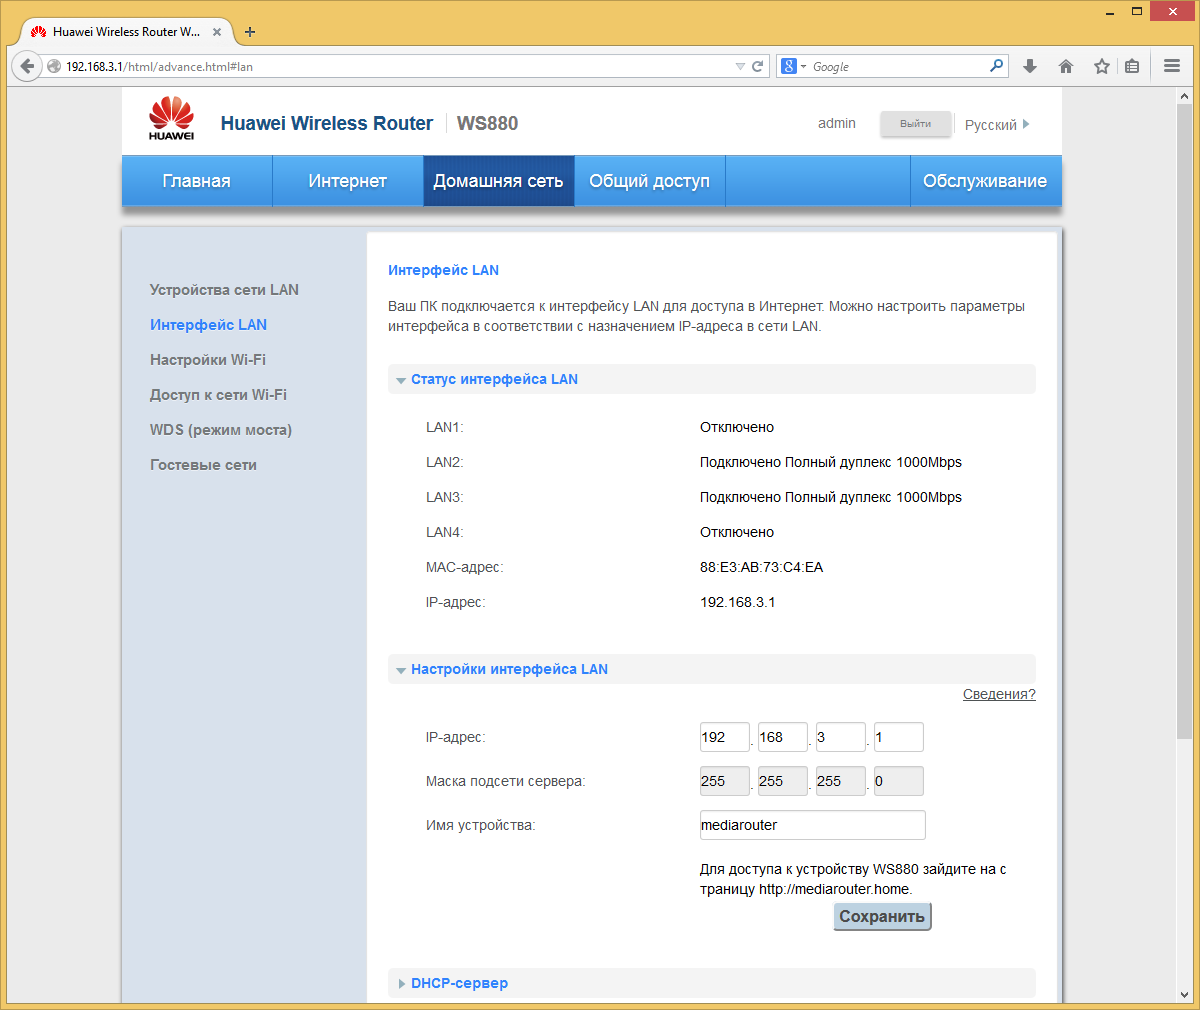Open Настройки Wi-Fi sidebar item

click(x=208, y=360)
